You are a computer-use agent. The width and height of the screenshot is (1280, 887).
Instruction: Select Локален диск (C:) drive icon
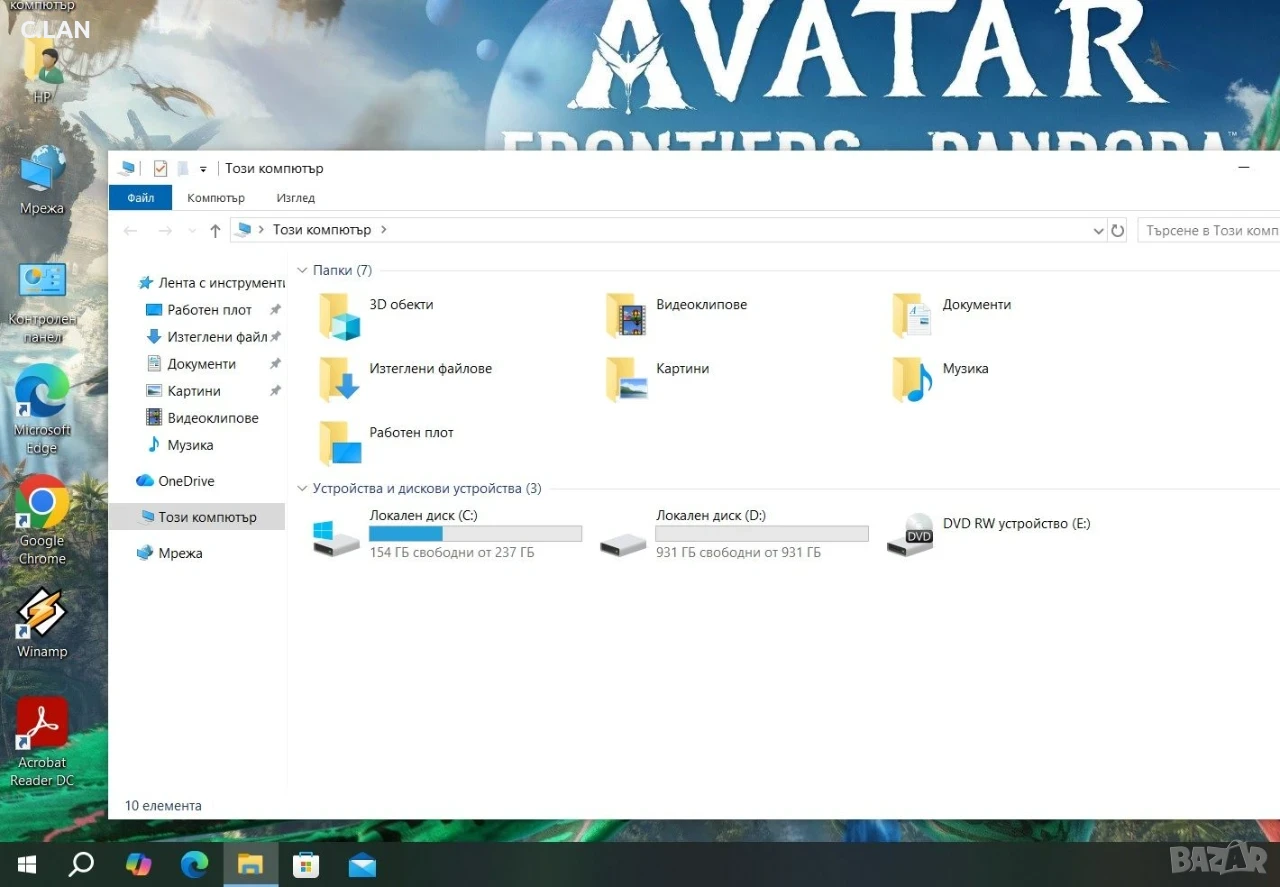[x=336, y=537]
